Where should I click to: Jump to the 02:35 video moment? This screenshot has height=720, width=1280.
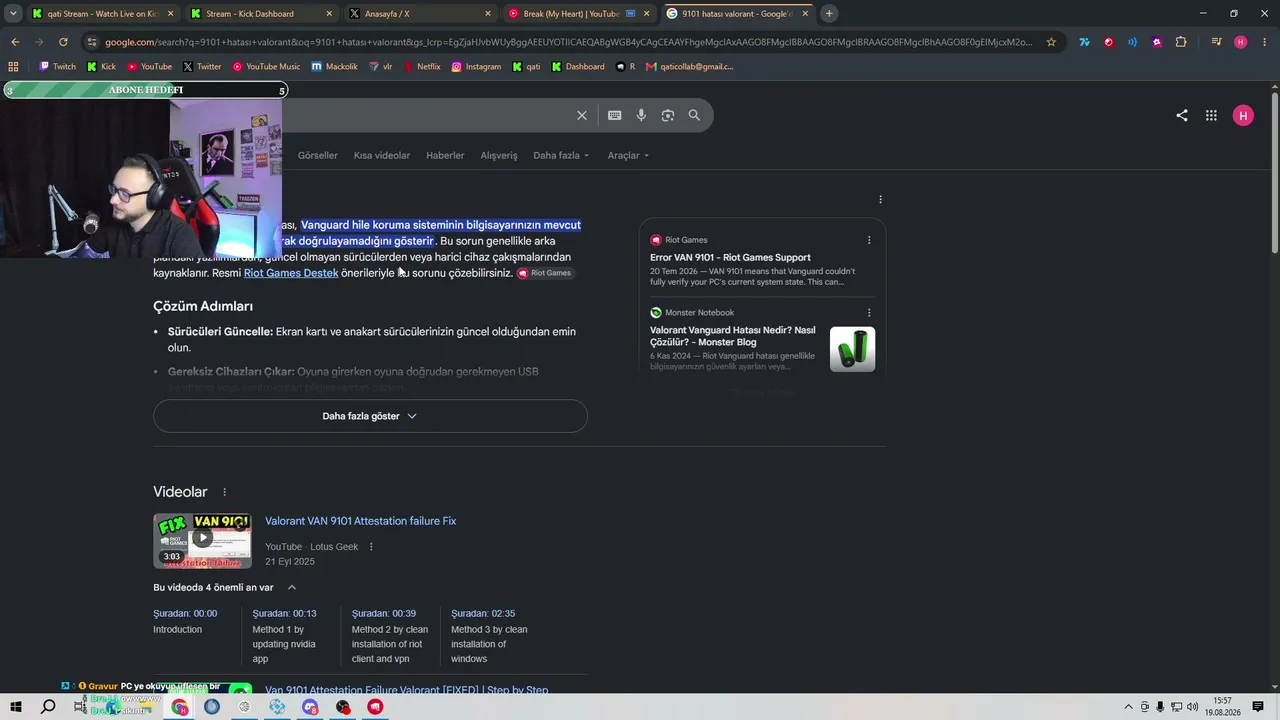(x=483, y=614)
